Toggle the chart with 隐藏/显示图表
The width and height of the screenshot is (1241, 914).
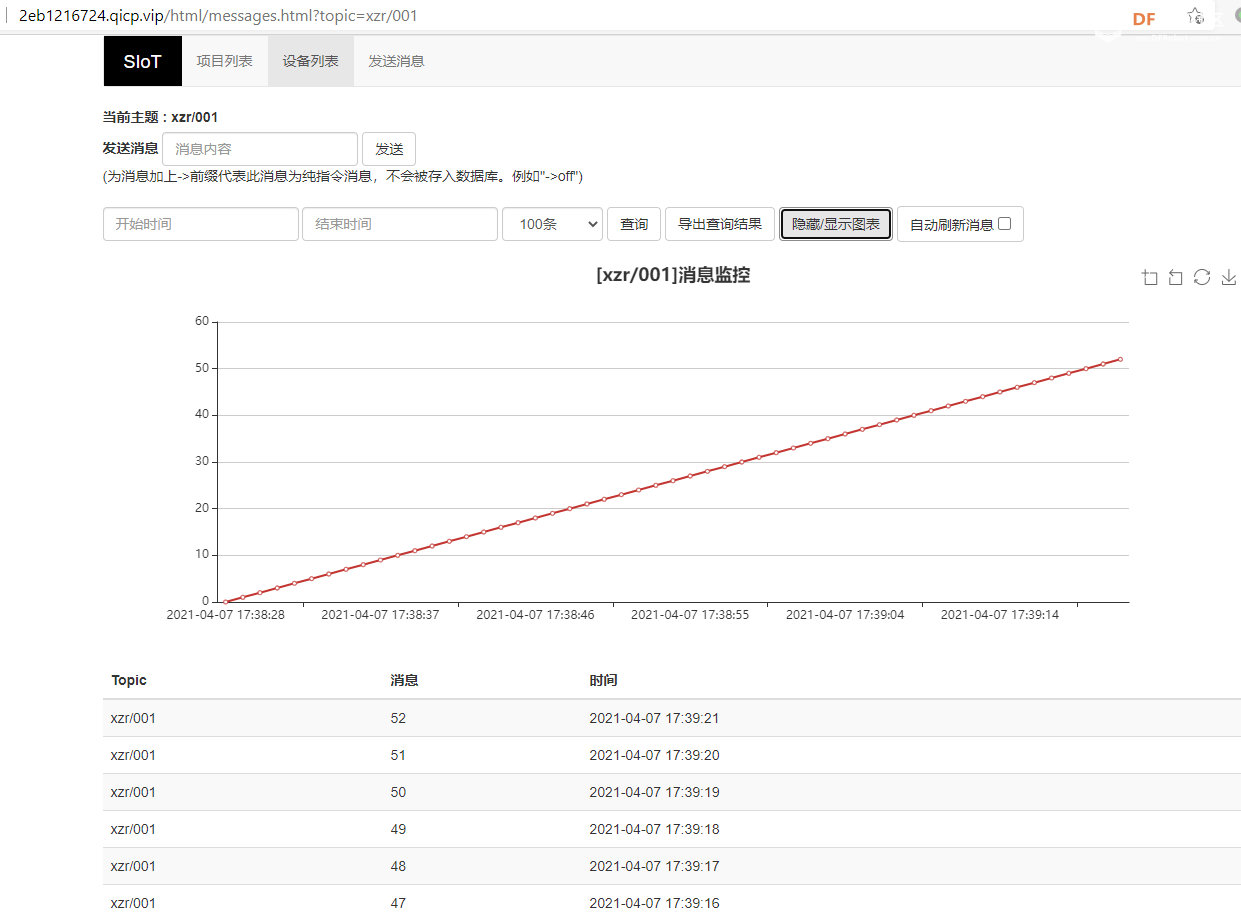836,224
